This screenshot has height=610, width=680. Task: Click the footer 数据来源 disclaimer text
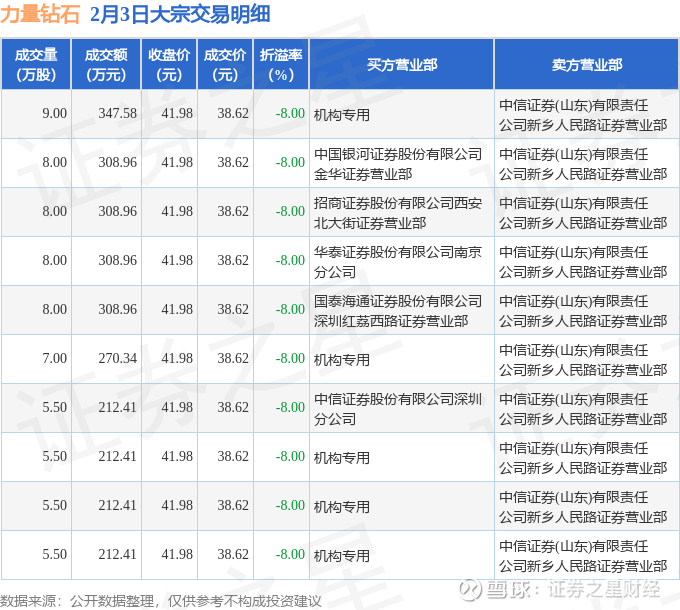(160, 601)
